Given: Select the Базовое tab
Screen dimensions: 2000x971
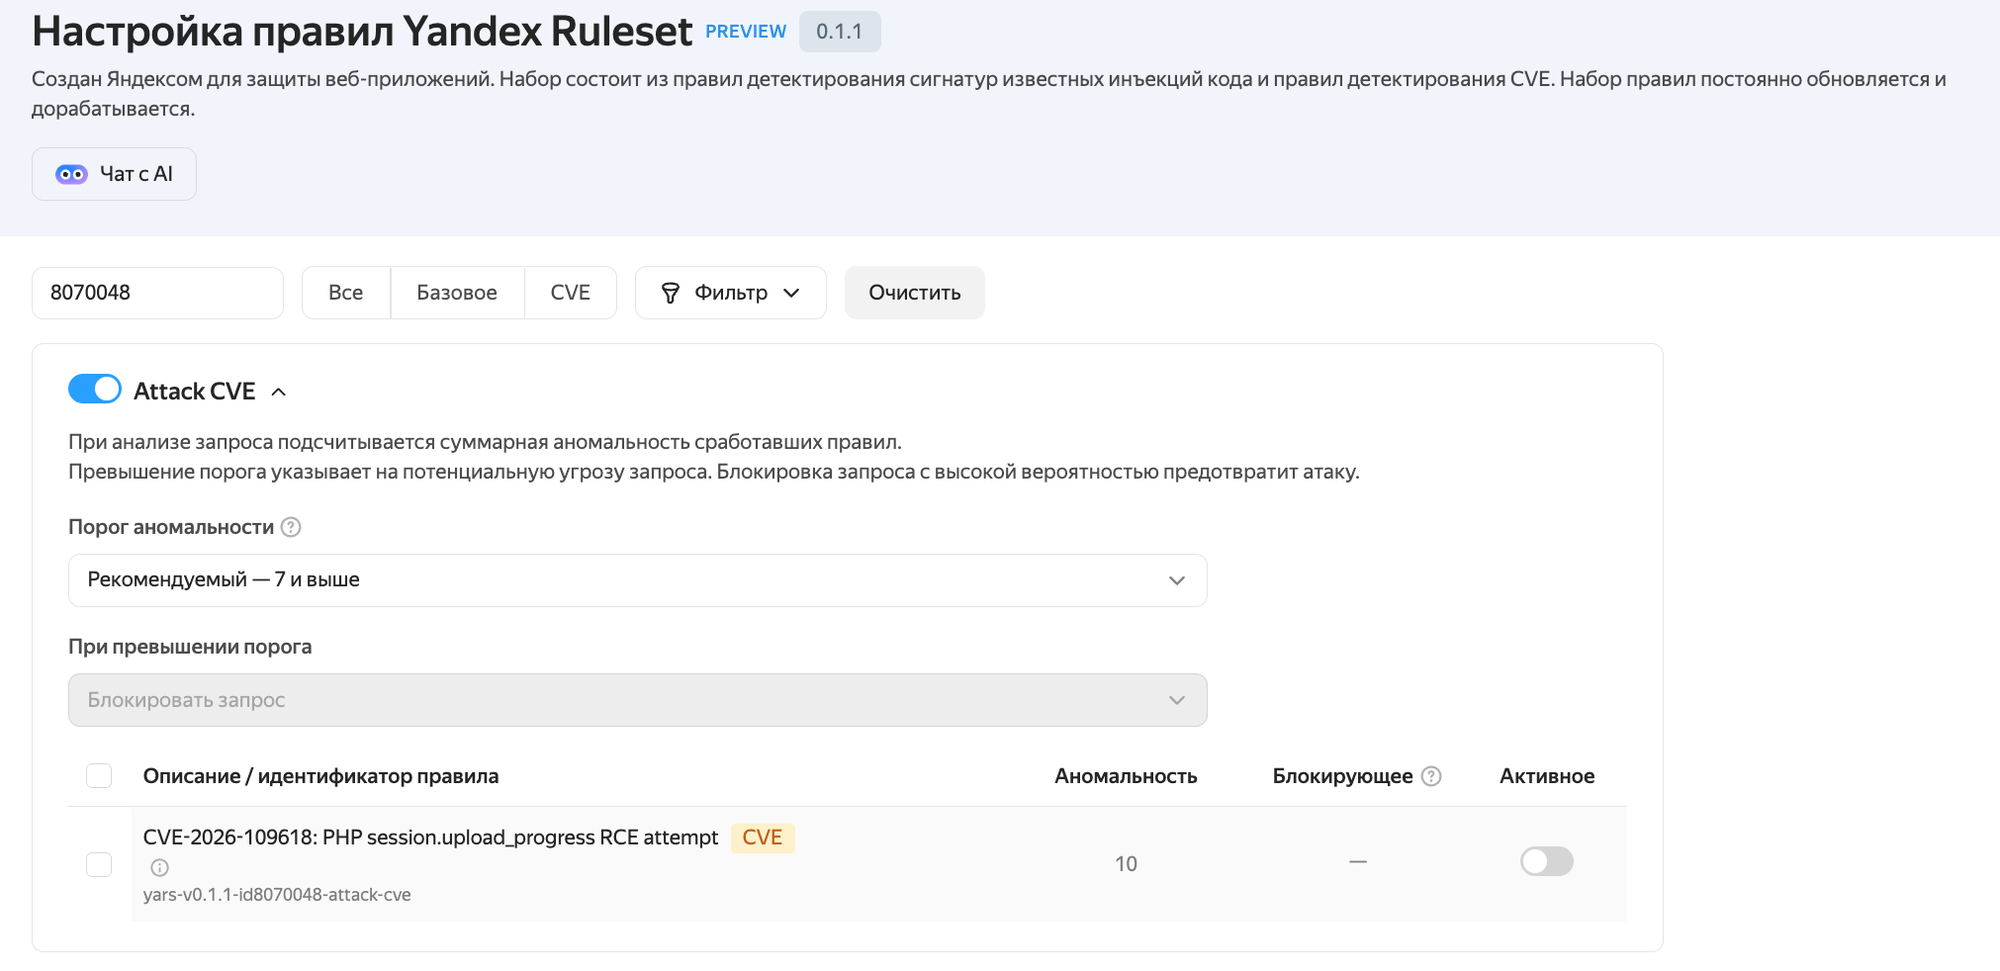Looking at the screenshot, I should (x=457, y=293).
